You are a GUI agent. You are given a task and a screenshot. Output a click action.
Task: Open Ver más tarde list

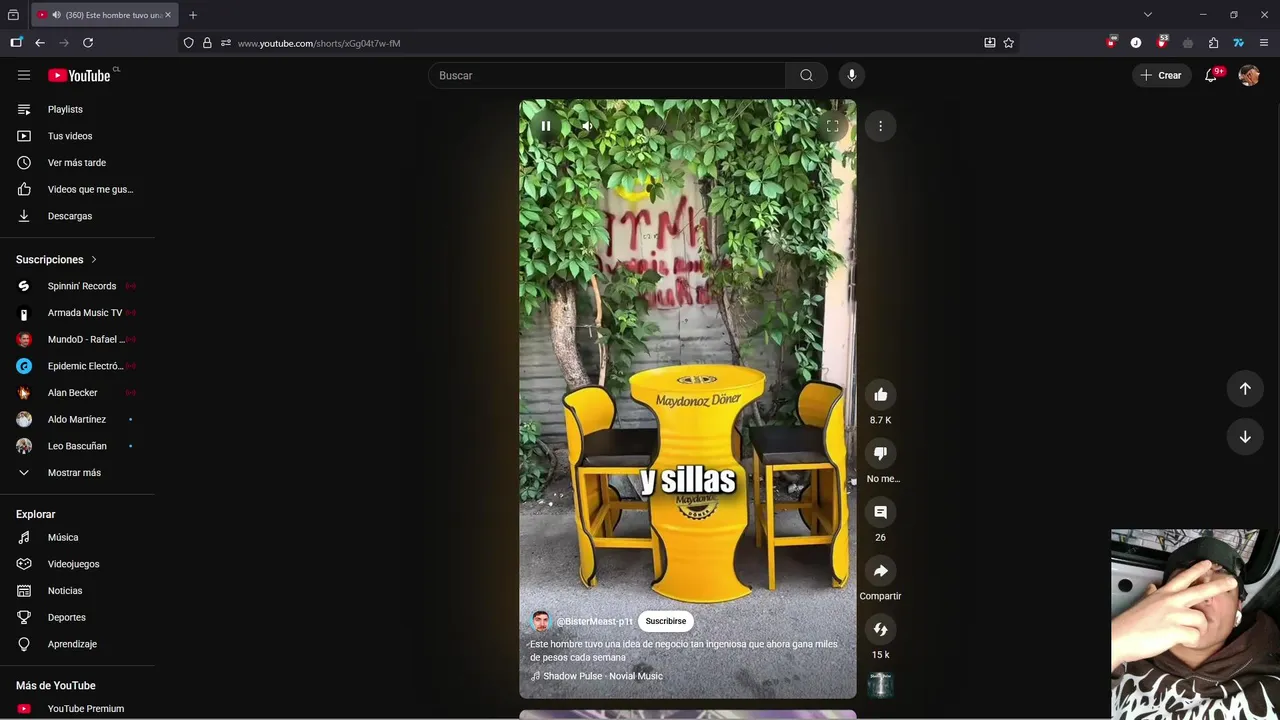(x=78, y=162)
